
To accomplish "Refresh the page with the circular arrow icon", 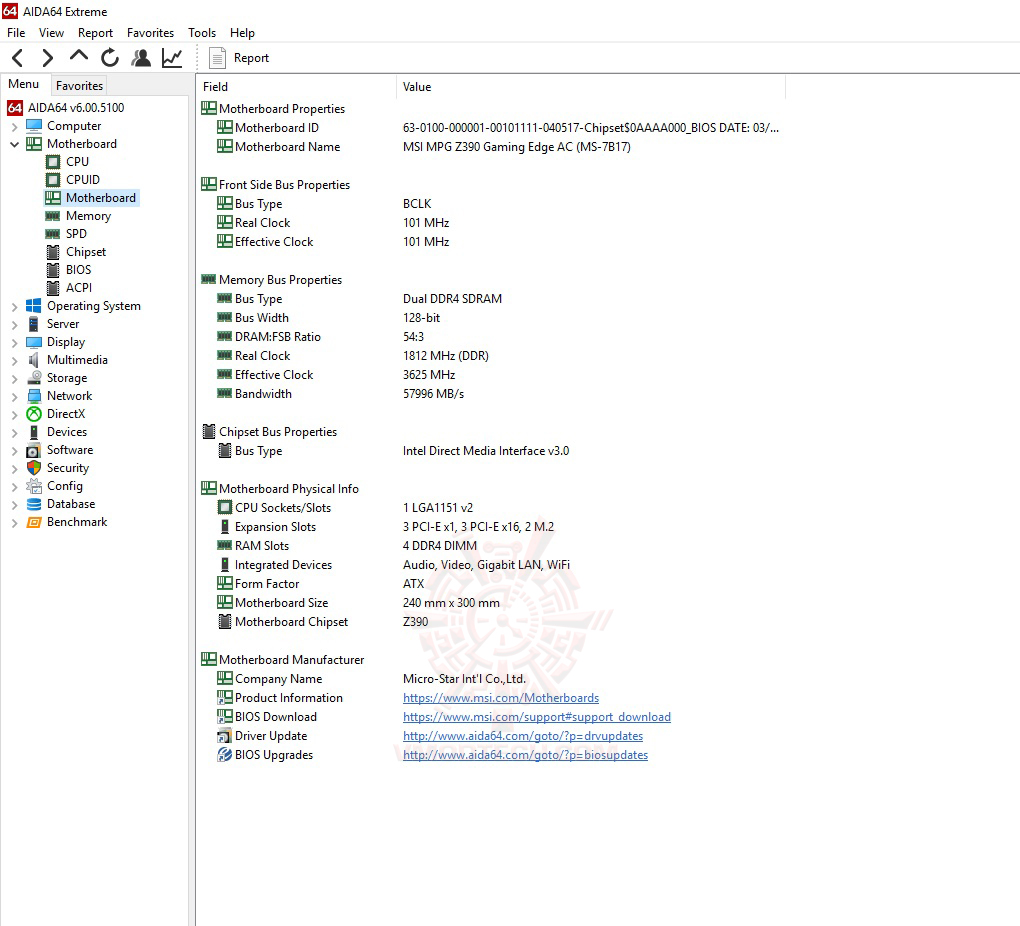I will pos(109,58).
